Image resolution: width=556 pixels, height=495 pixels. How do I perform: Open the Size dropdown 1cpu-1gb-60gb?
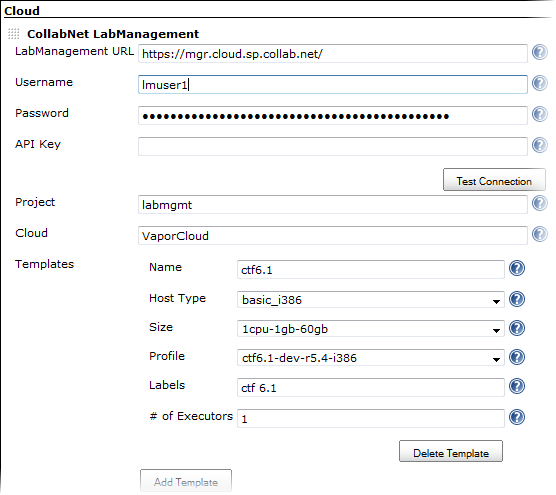371,329
